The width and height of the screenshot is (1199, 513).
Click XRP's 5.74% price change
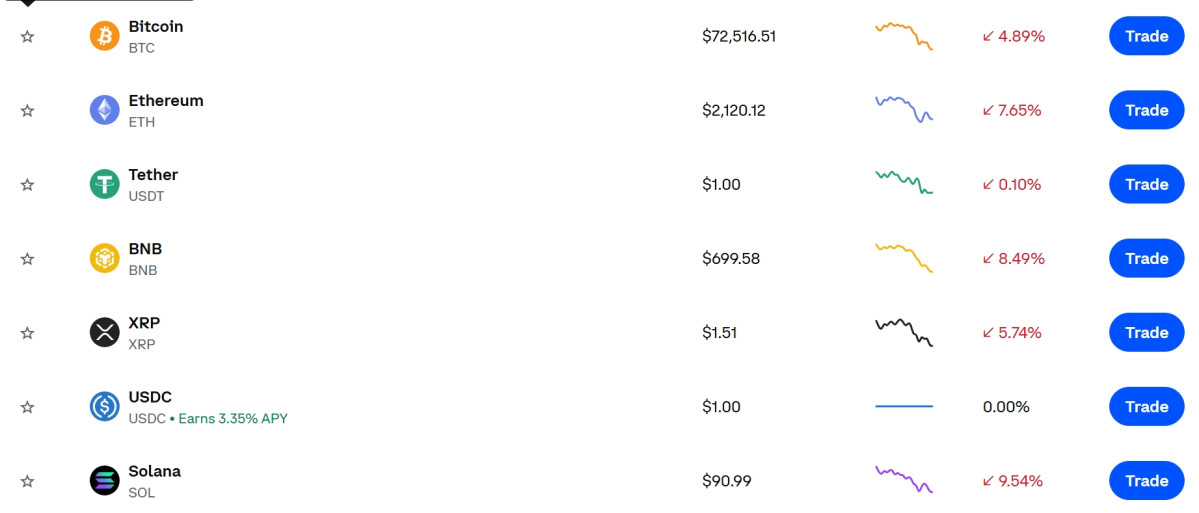coord(1012,333)
